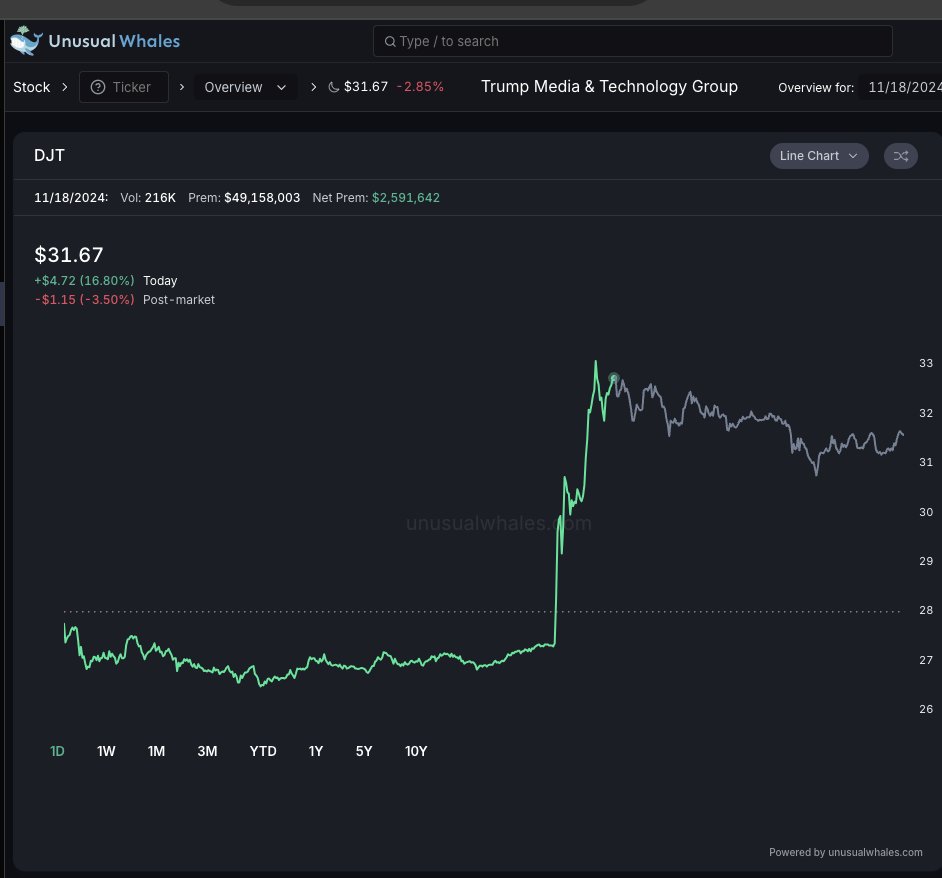Click the large $31.67 price
This screenshot has height=878, width=942.
(x=68, y=255)
